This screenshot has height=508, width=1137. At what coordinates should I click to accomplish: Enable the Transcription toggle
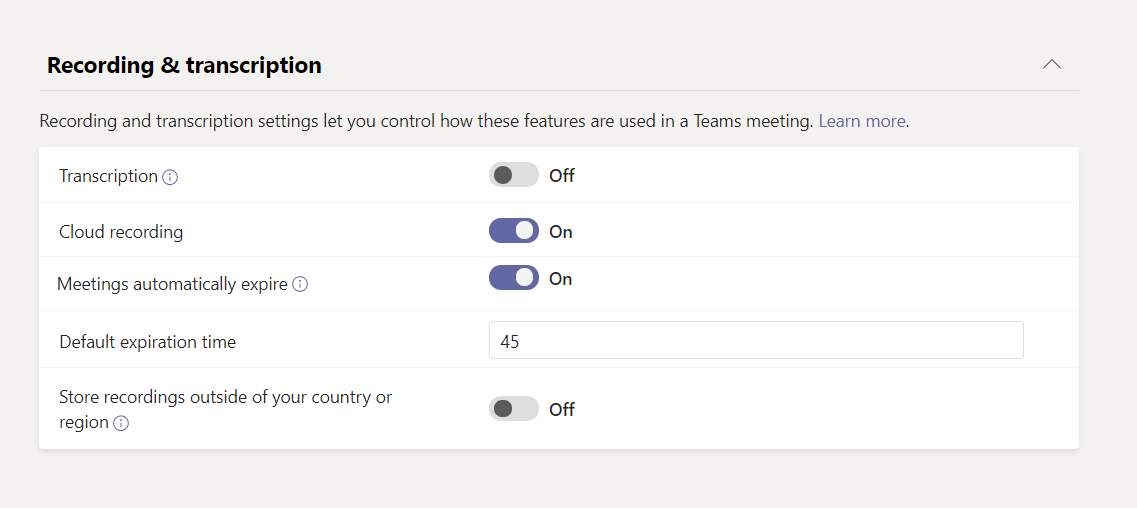click(513, 175)
